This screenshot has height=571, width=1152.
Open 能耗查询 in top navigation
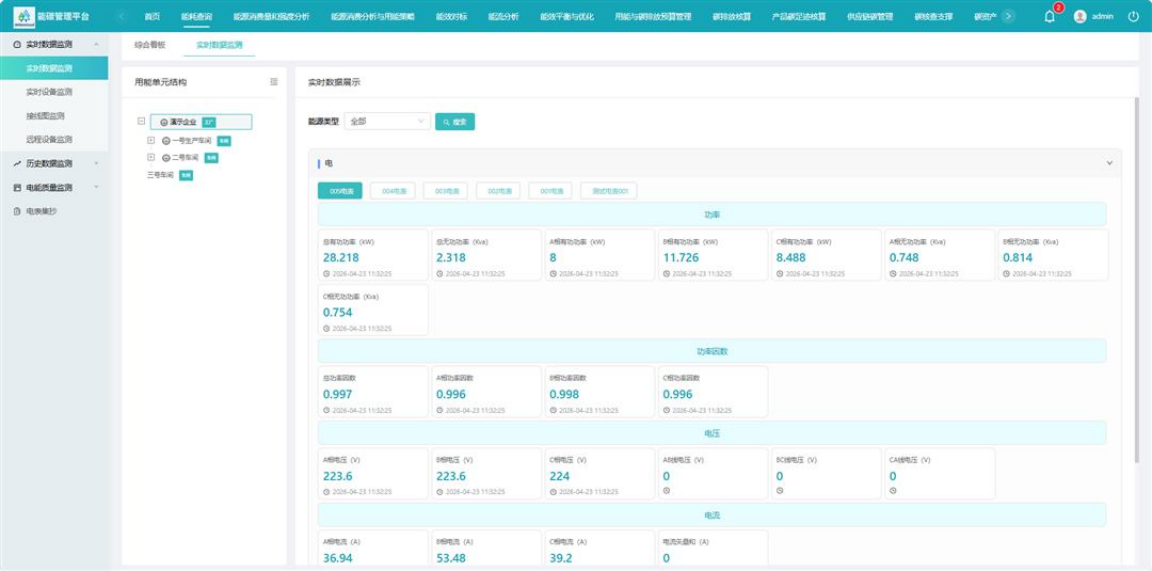197,16
